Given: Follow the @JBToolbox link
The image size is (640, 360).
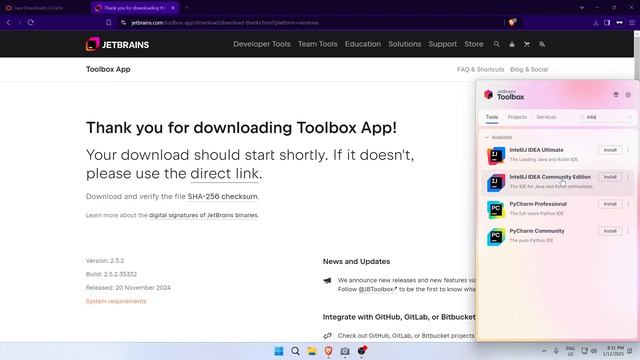Looking at the screenshot, I should click(378, 289).
